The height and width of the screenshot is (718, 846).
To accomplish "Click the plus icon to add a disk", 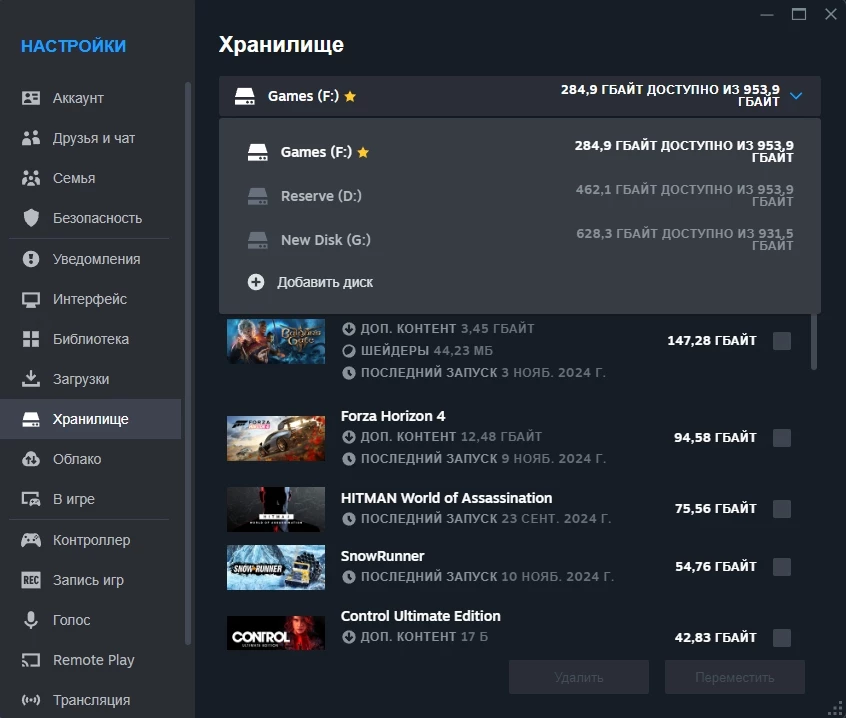I will click(256, 282).
